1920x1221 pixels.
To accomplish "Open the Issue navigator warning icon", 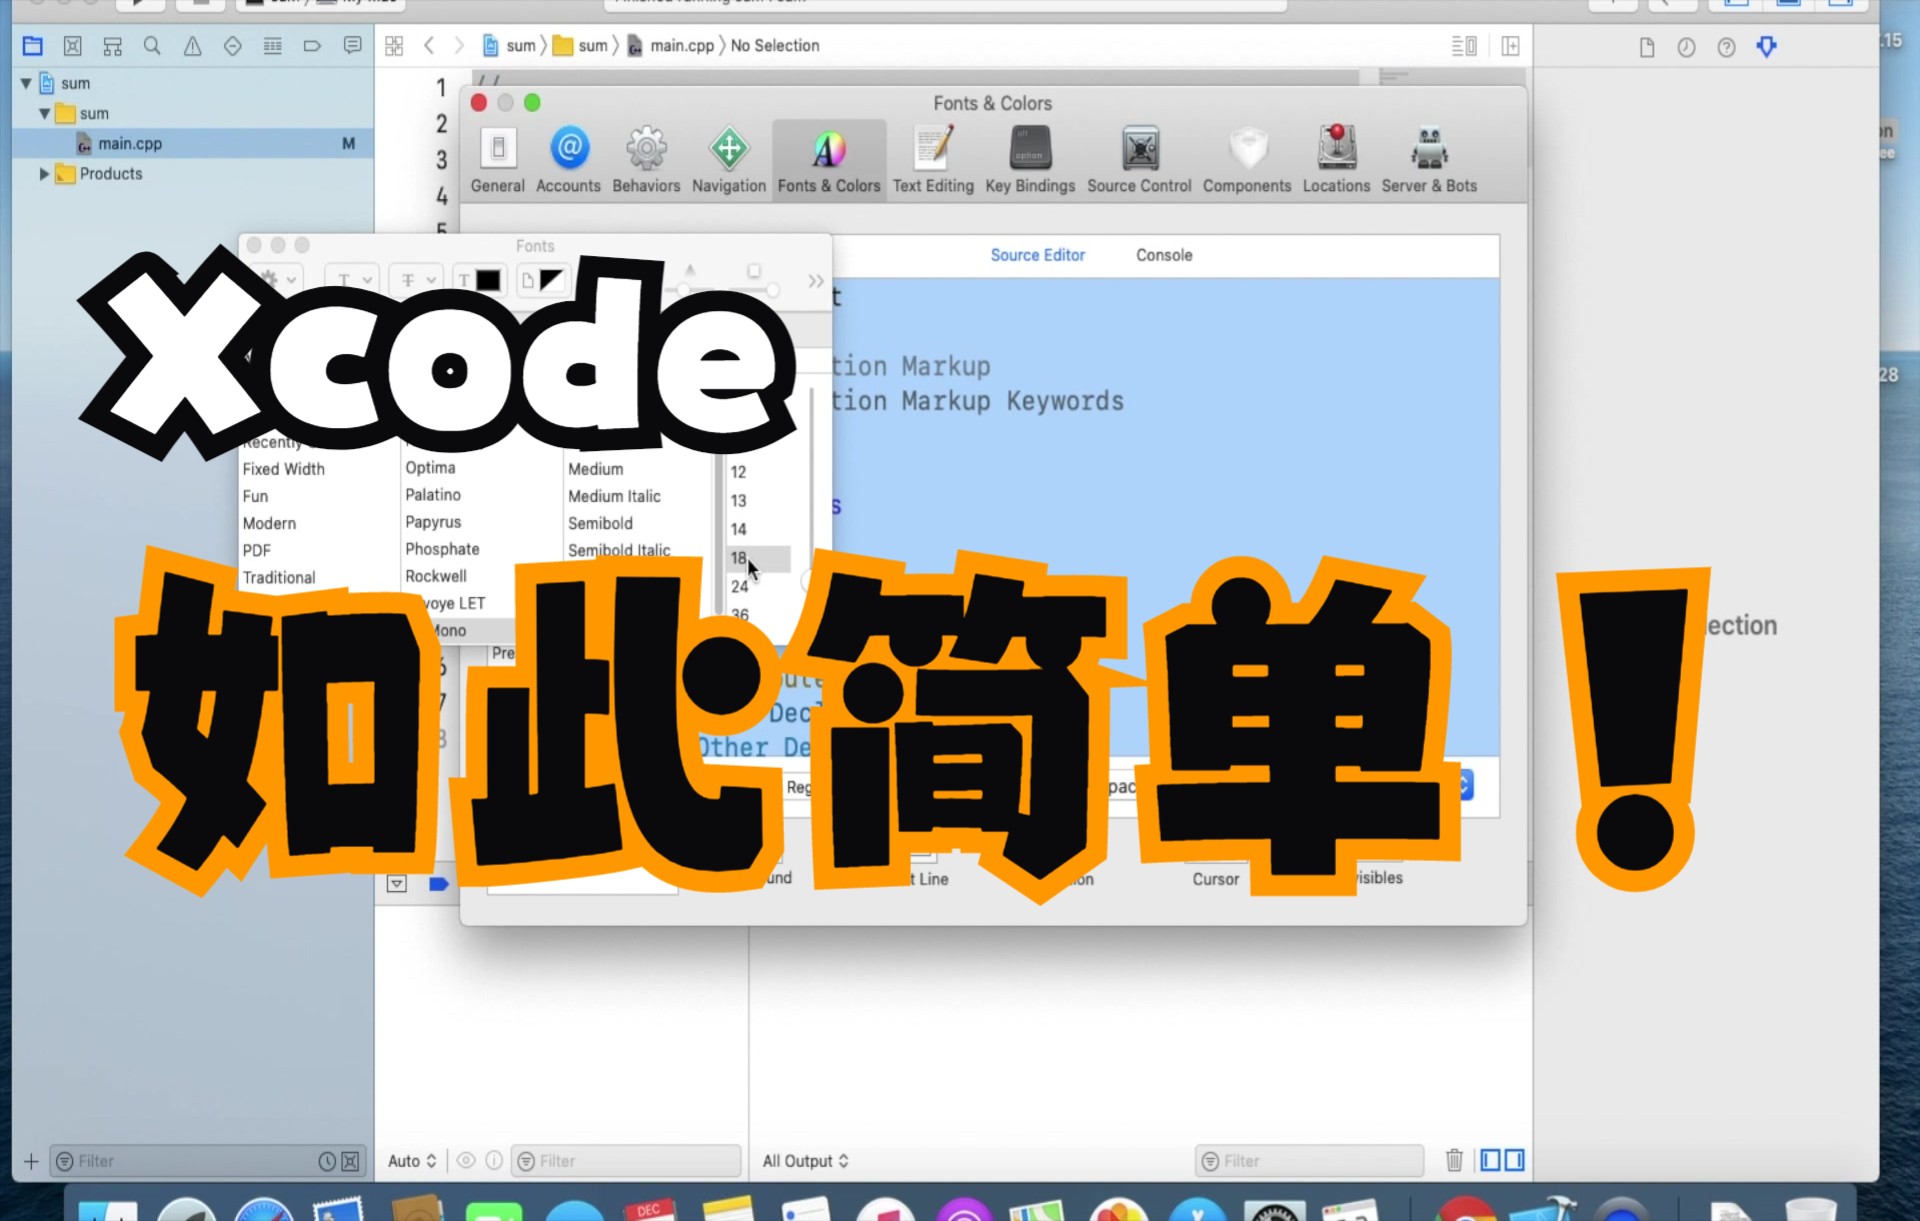I will (193, 46).
